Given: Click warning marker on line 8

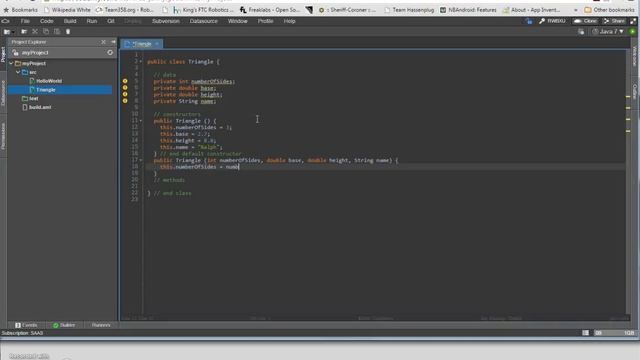Looking at the screenshot, I should (x=125, y=101).
